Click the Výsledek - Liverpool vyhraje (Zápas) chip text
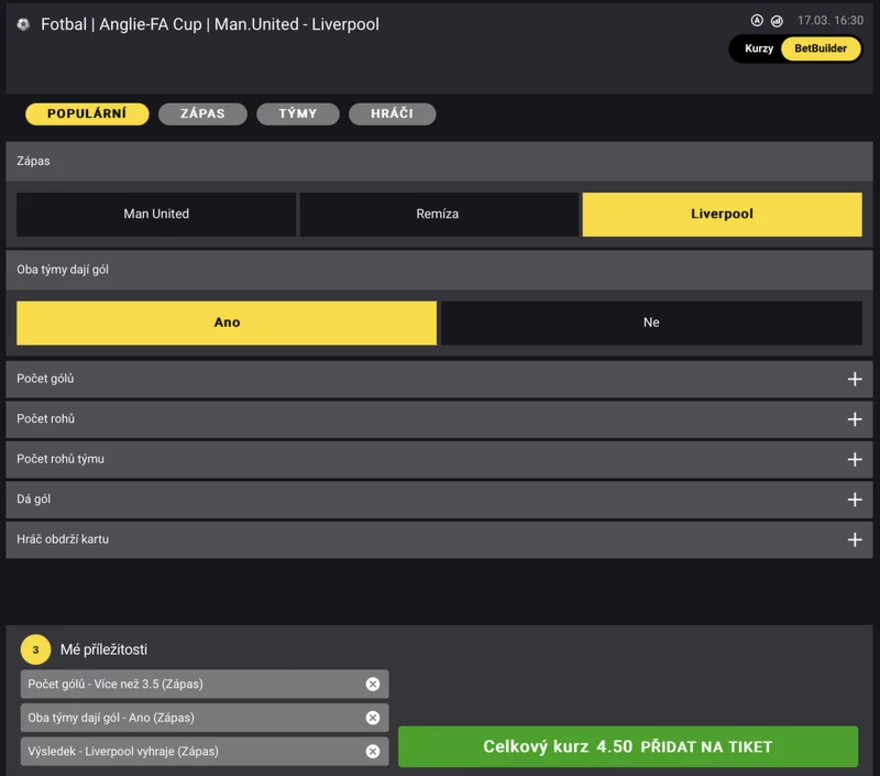The image size is (880, 776). 123,751
